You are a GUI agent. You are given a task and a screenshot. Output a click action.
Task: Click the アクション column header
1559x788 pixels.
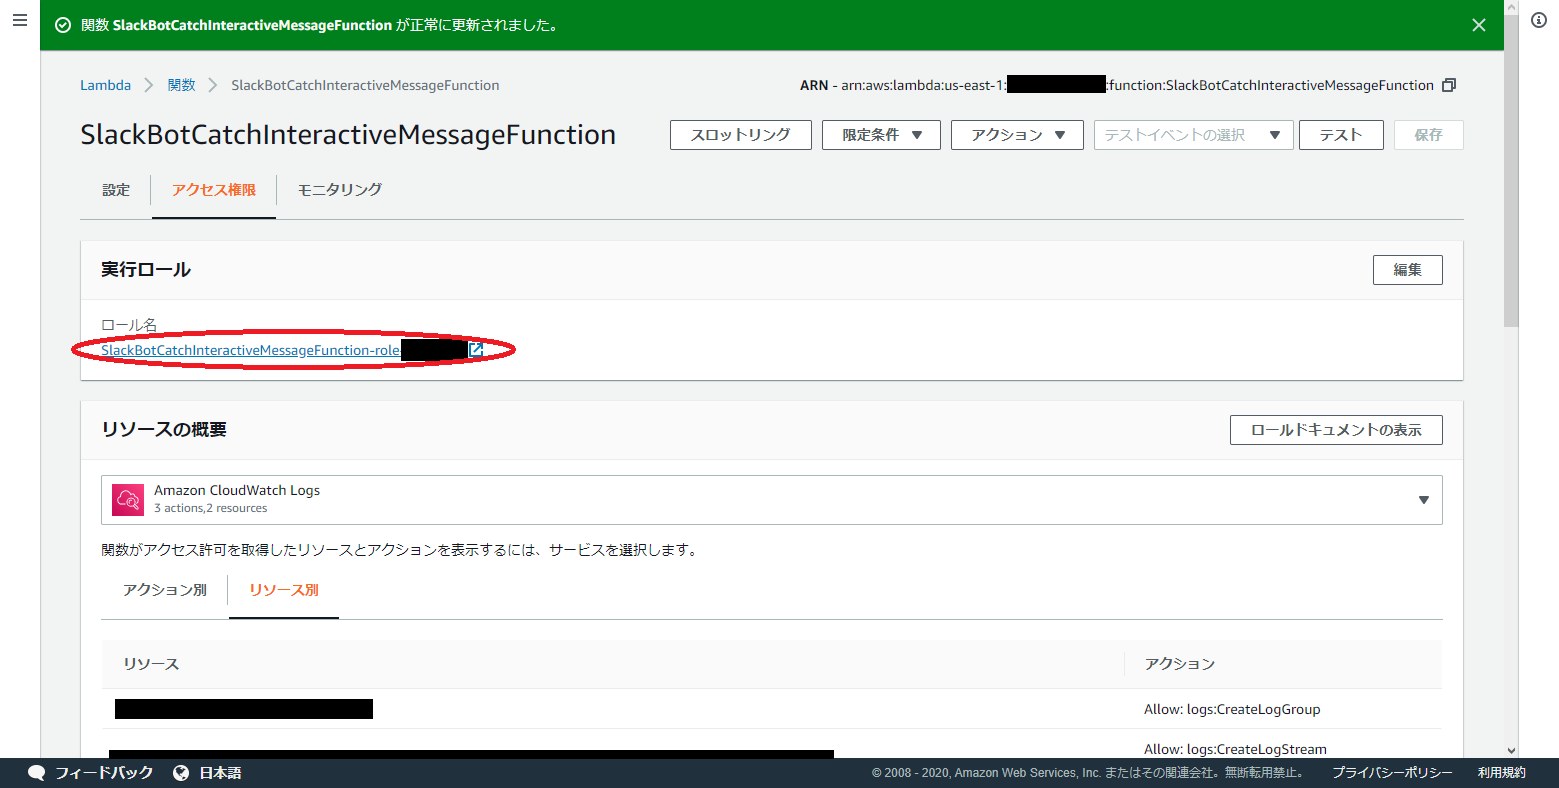click(x=1180, y=664)
